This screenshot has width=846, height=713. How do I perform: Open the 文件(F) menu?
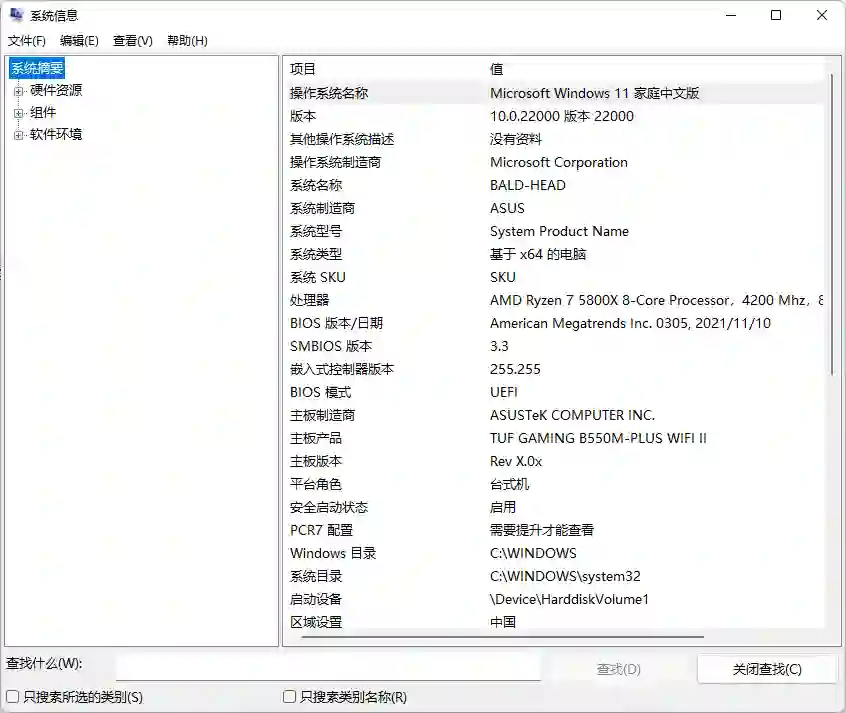[x=26, y=41]
